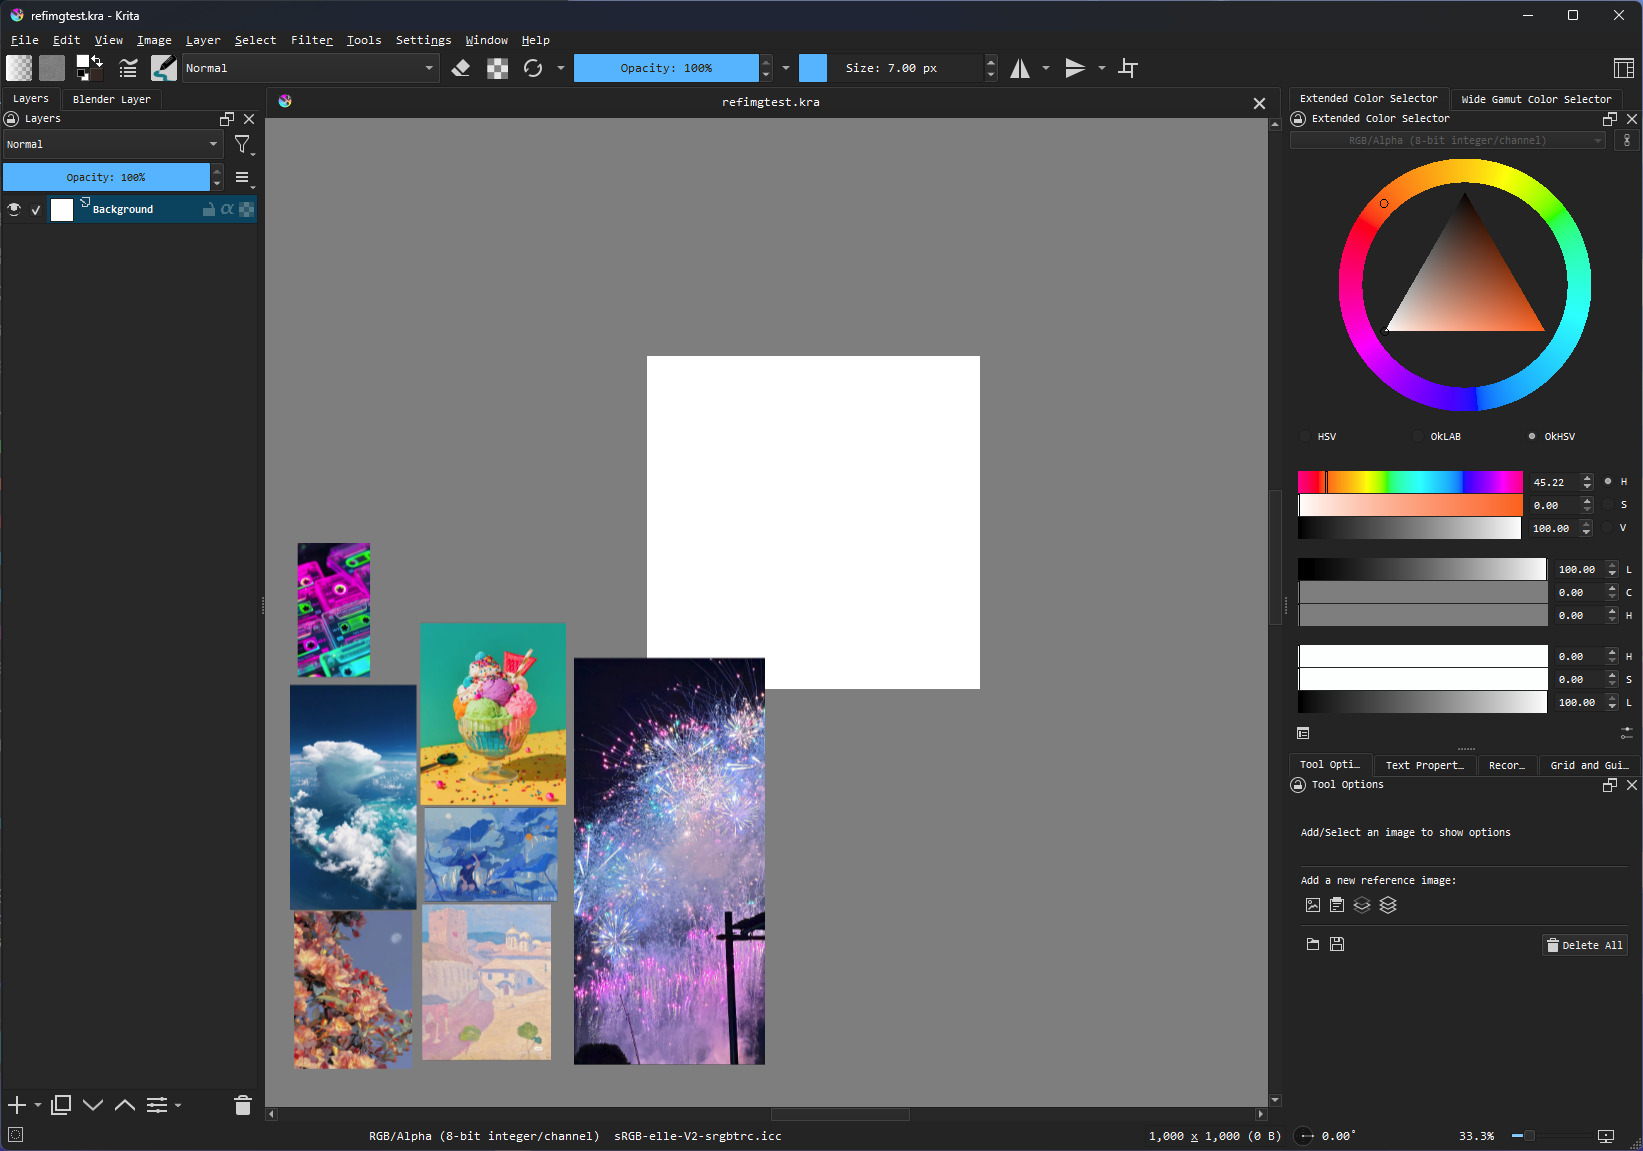Uncheck the Background layer checkmark
1643x1151 pixels.
[x=36, y=210]
